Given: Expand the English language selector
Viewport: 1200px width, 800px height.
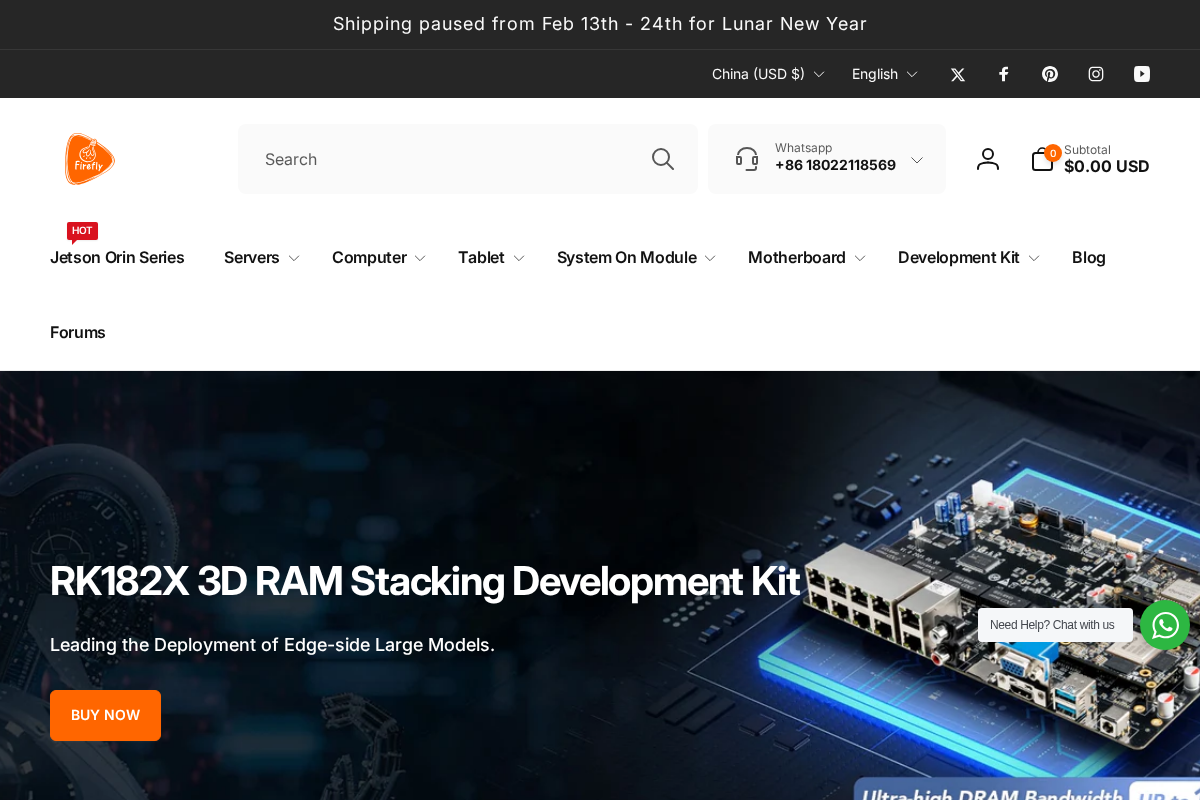Looking at the screenshot, I should point(884,74).
